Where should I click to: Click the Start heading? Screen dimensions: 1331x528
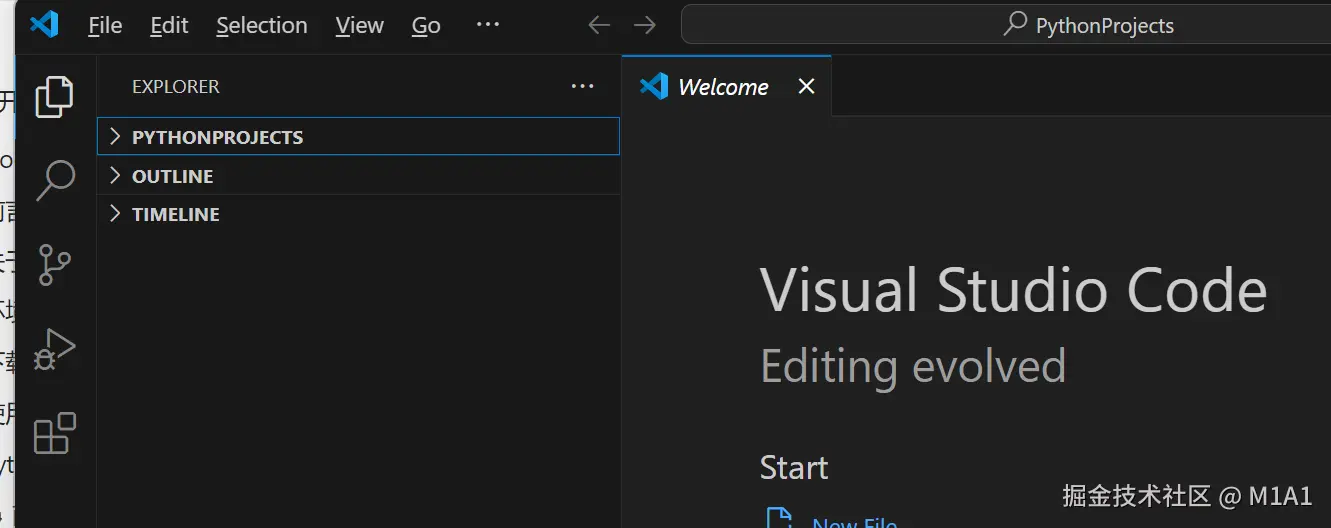[794, 468]
